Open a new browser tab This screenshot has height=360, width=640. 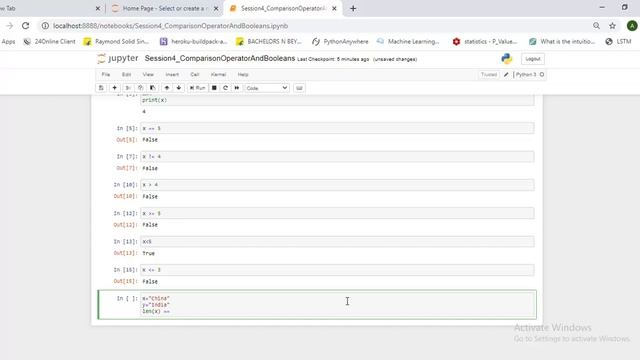click(353, 8)
